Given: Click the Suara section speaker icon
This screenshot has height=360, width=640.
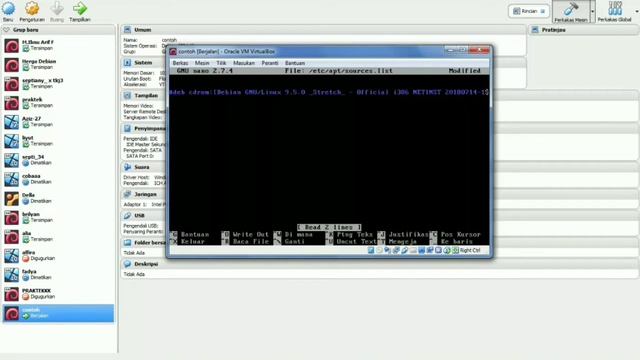Looking at the screenshot, I should (x=128, y=167).
